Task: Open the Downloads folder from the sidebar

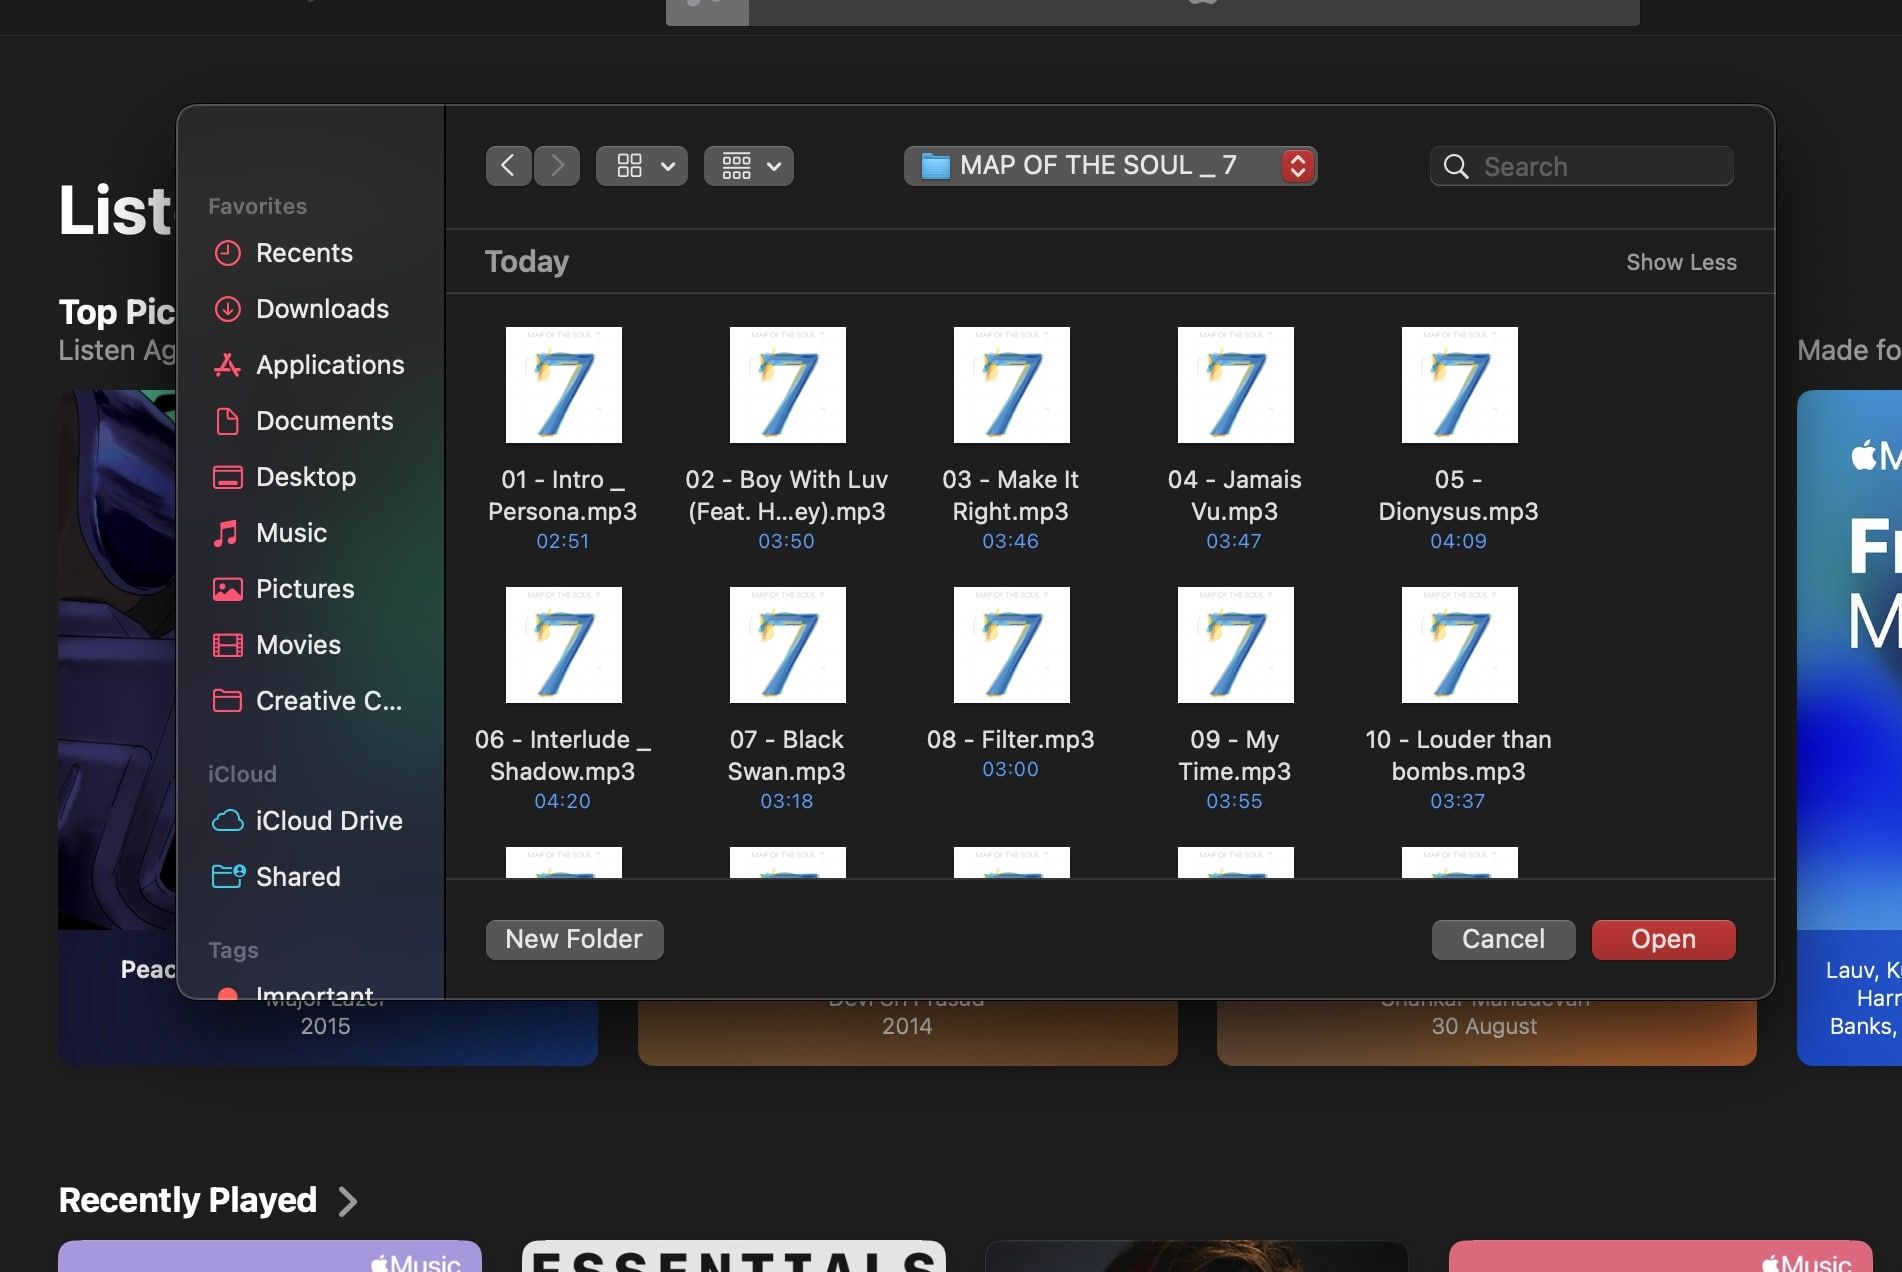Action: (x=322, y=309)
